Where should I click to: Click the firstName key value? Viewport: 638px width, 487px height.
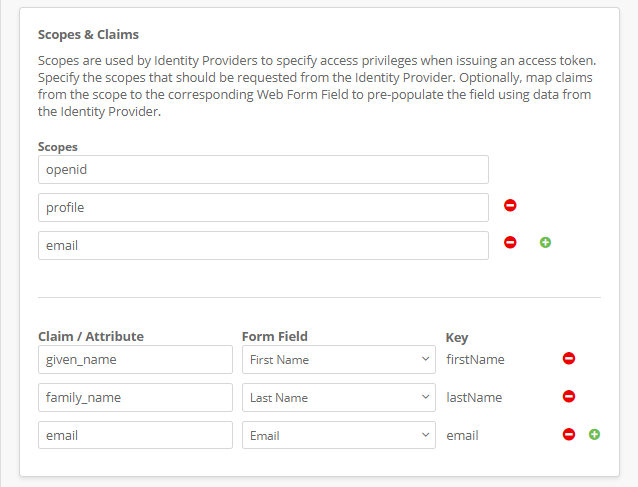(475, 360)
